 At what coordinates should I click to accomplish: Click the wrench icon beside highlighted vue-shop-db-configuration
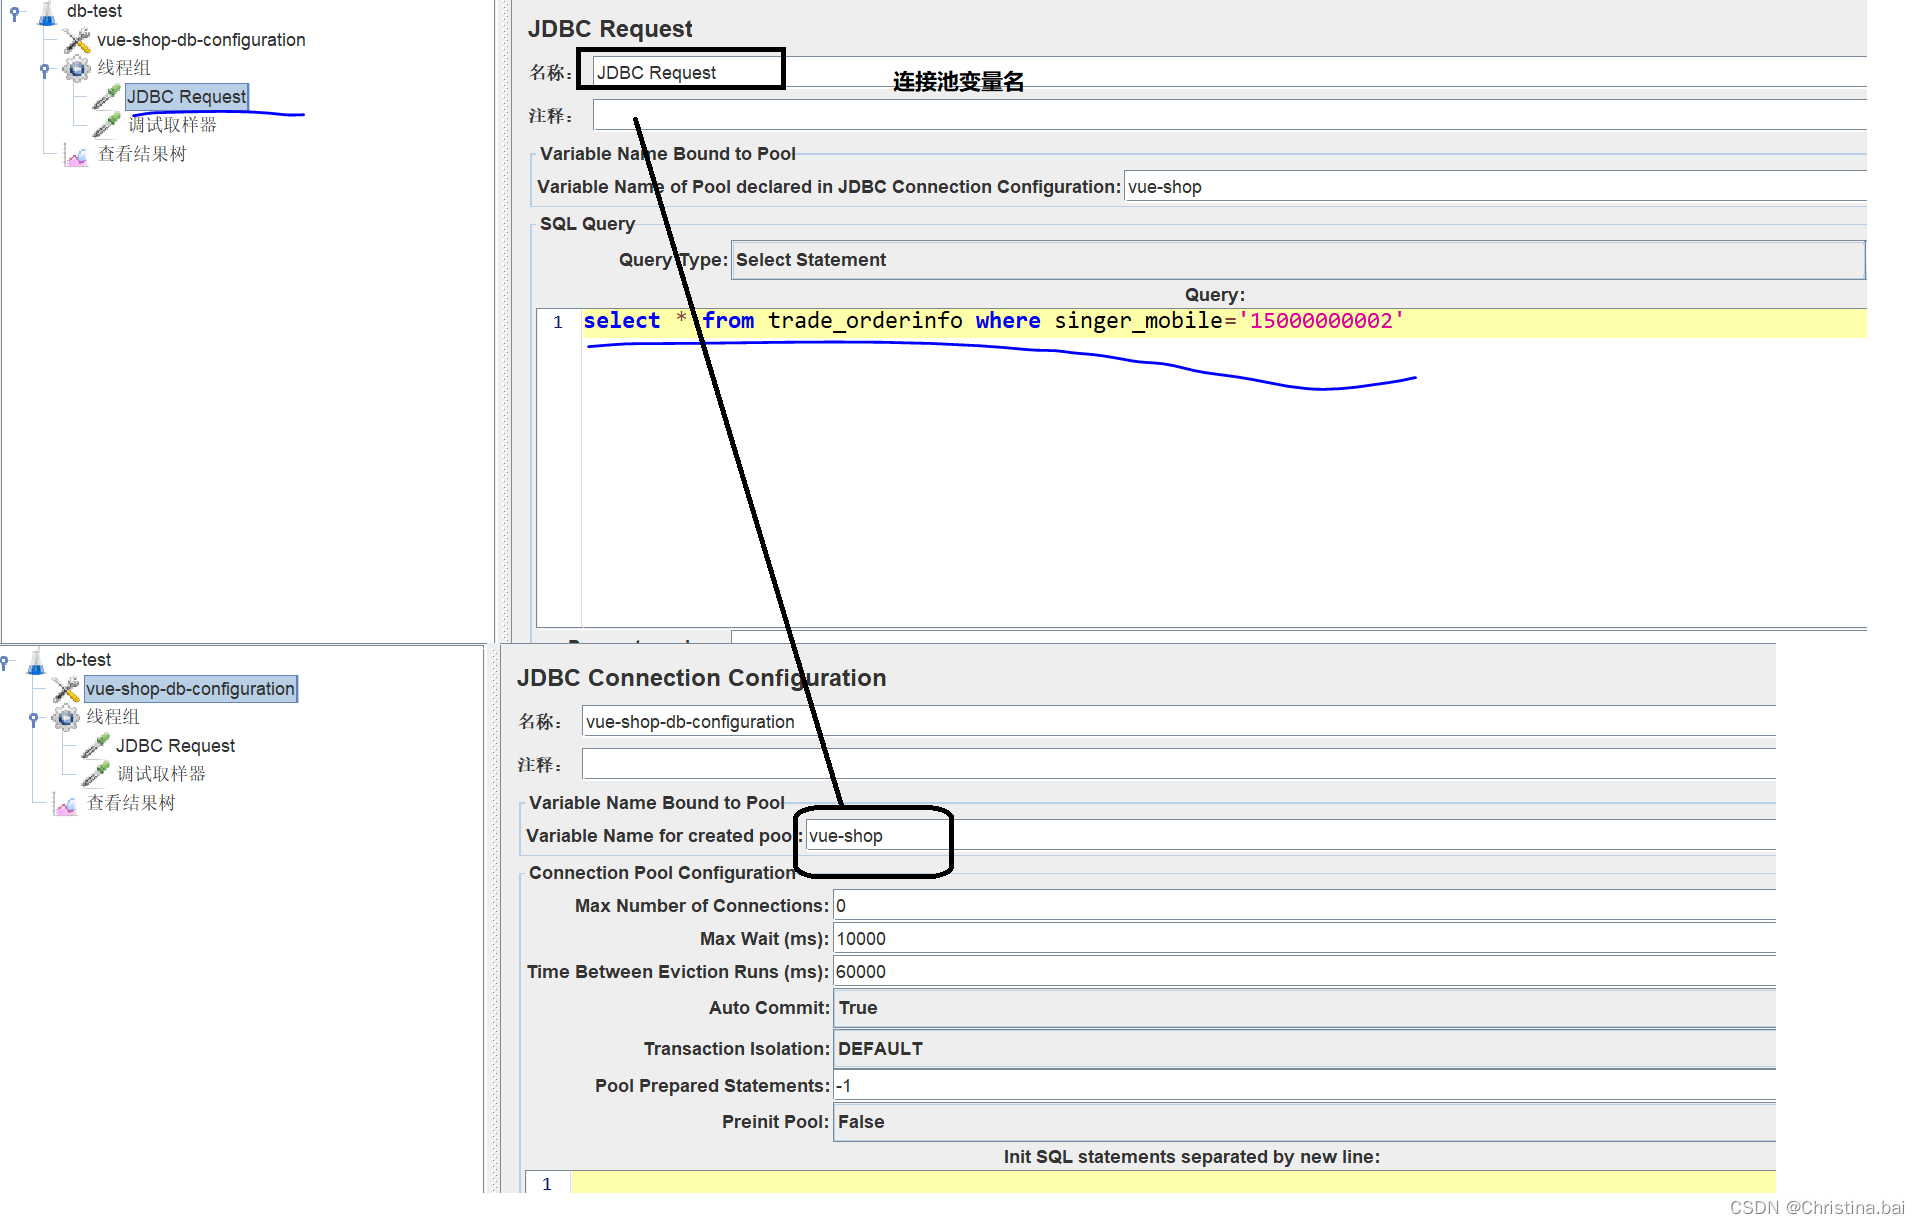[x=66, y=689]
